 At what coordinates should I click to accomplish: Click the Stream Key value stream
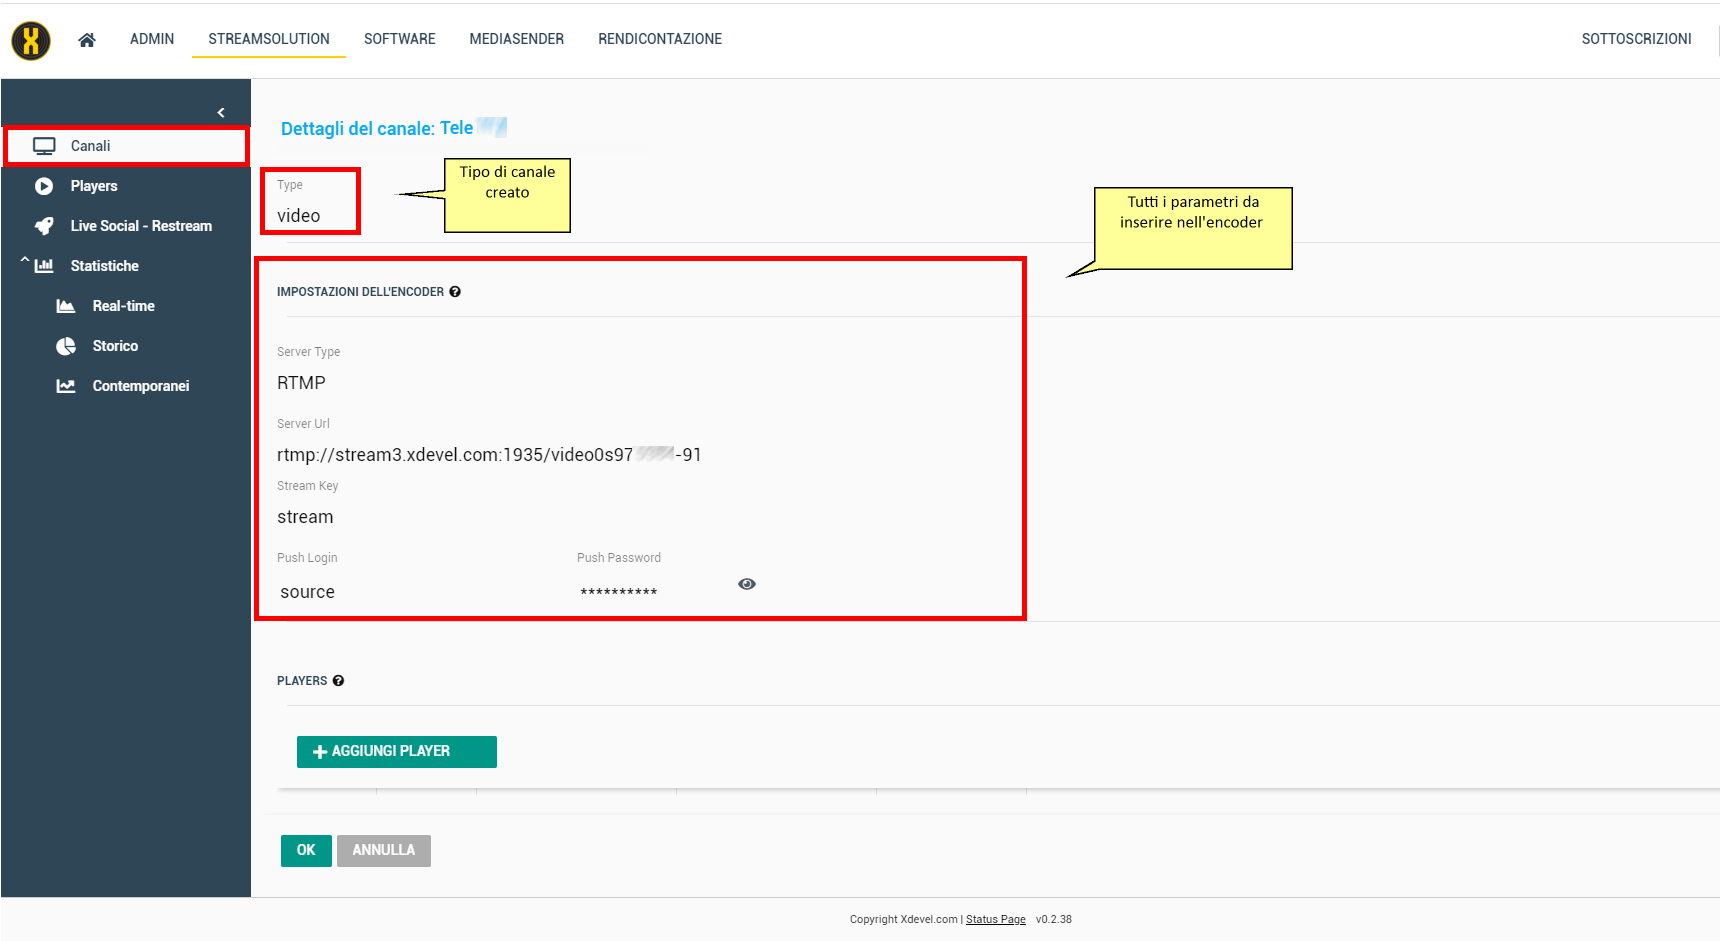click(305, 517)
